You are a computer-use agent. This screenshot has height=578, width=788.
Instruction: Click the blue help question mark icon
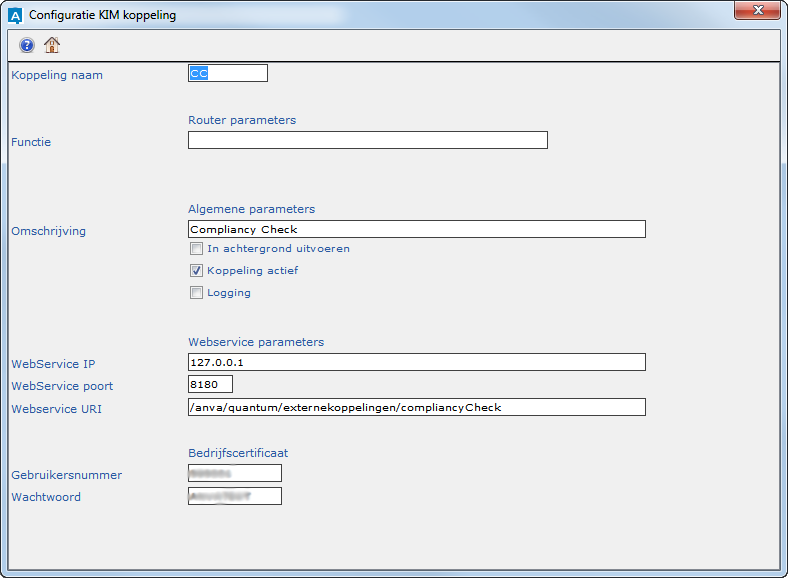[x=27, y=45]
